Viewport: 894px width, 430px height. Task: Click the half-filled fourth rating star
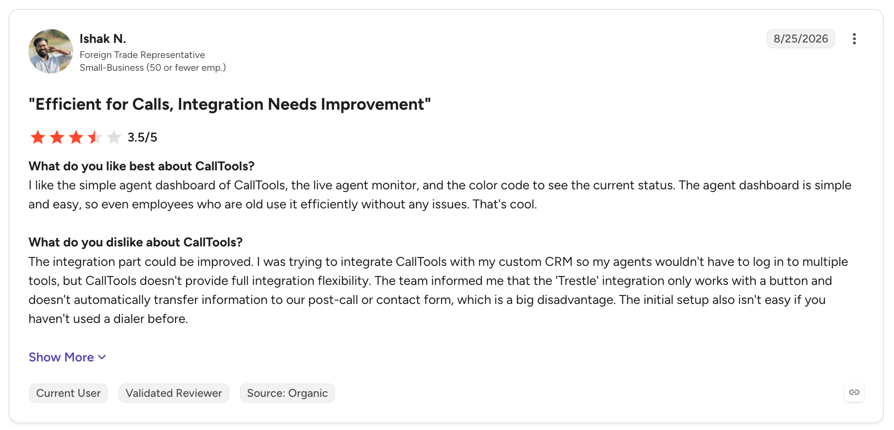[95, 137]
